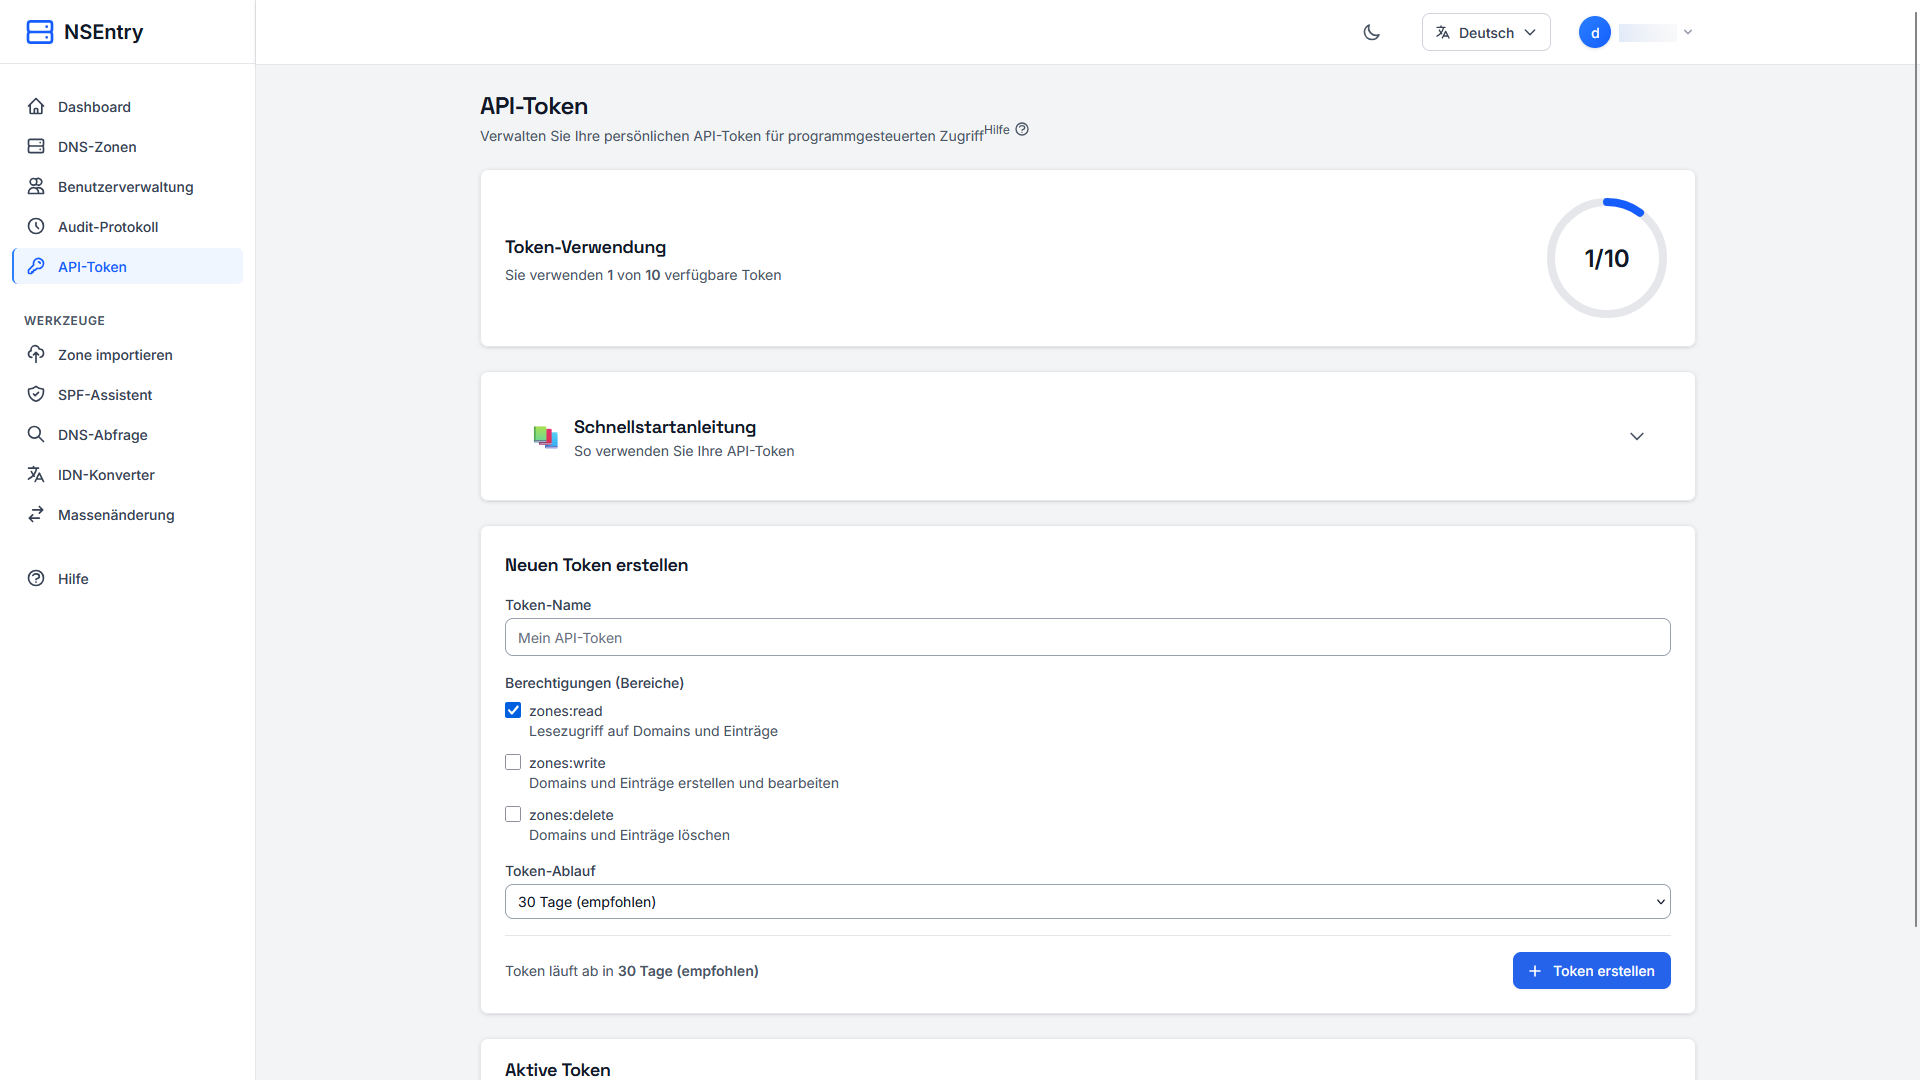Open the Massenänderung tool
The image size is (1920, 1080).
pos(128,514)
